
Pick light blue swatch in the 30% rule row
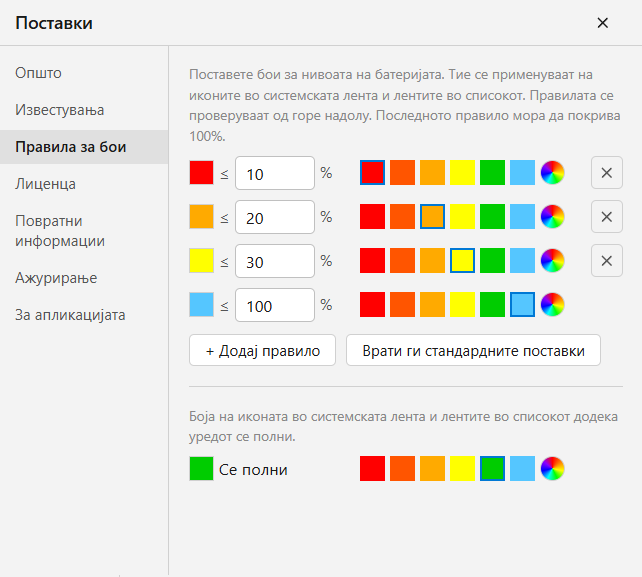coord(522,260)
